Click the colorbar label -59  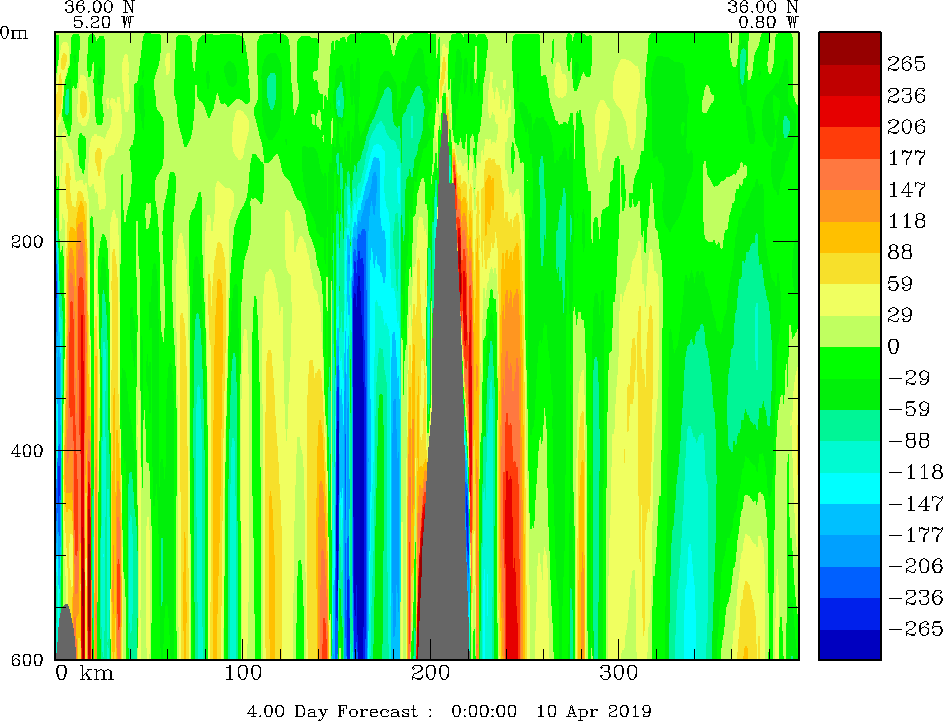tap(909, 409)
